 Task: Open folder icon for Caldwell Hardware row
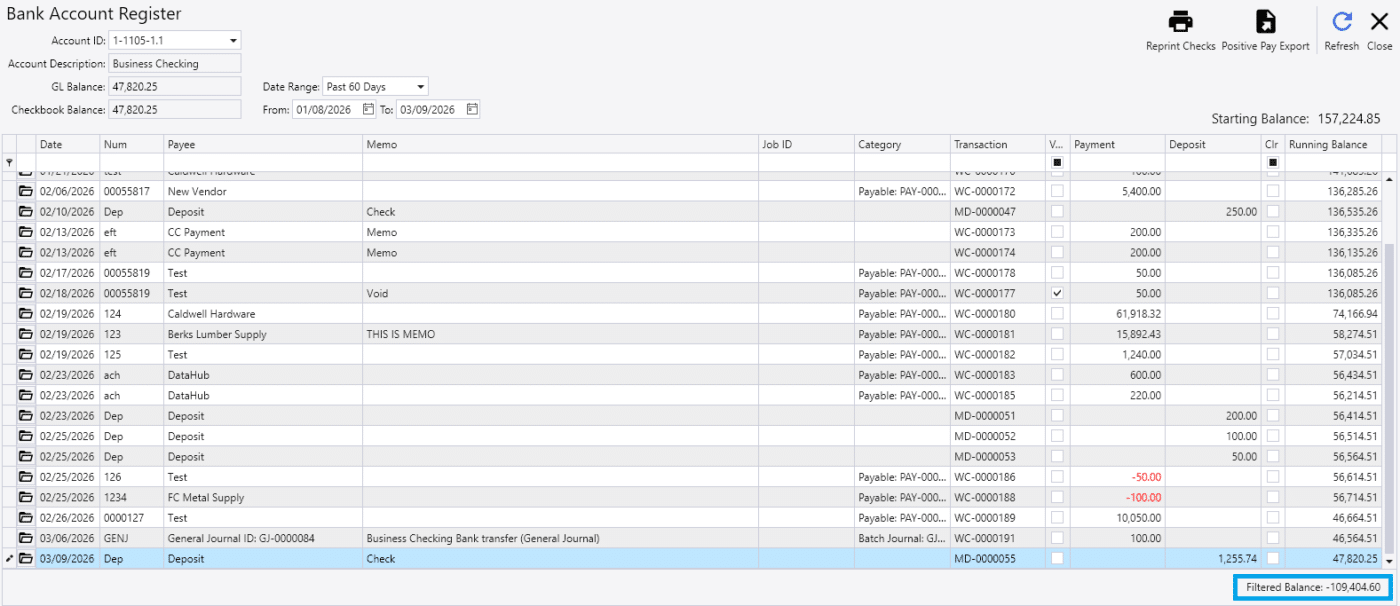coord(26,314)
